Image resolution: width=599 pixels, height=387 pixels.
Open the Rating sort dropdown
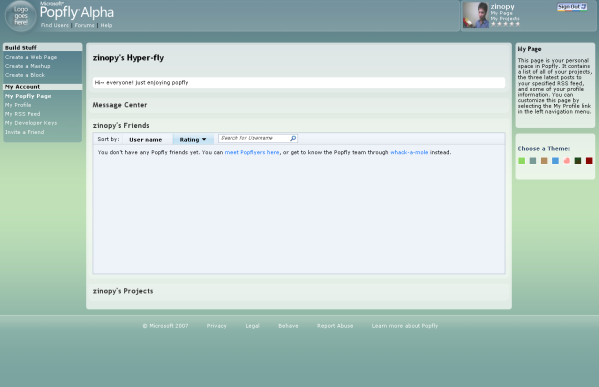[x=193, y=139]
